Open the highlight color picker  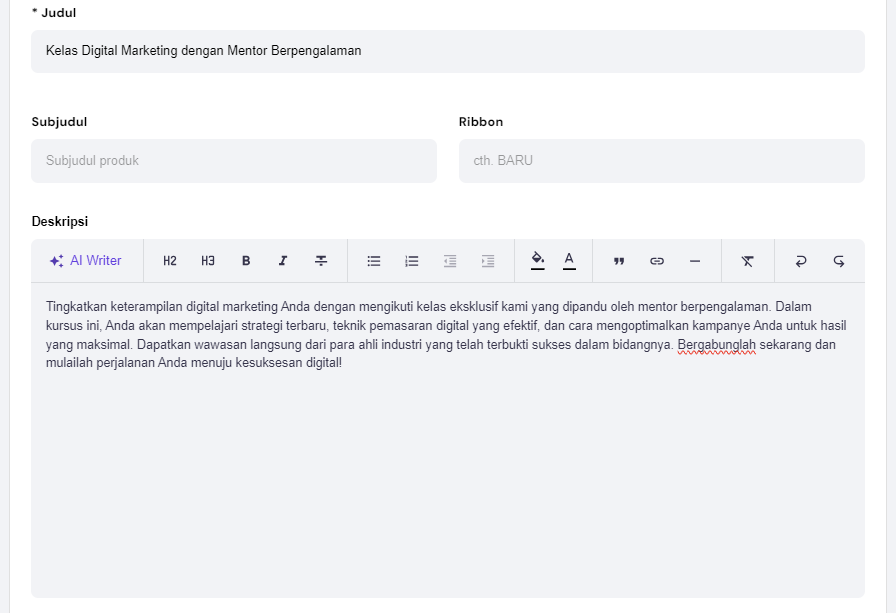click(x=538, y=260)
